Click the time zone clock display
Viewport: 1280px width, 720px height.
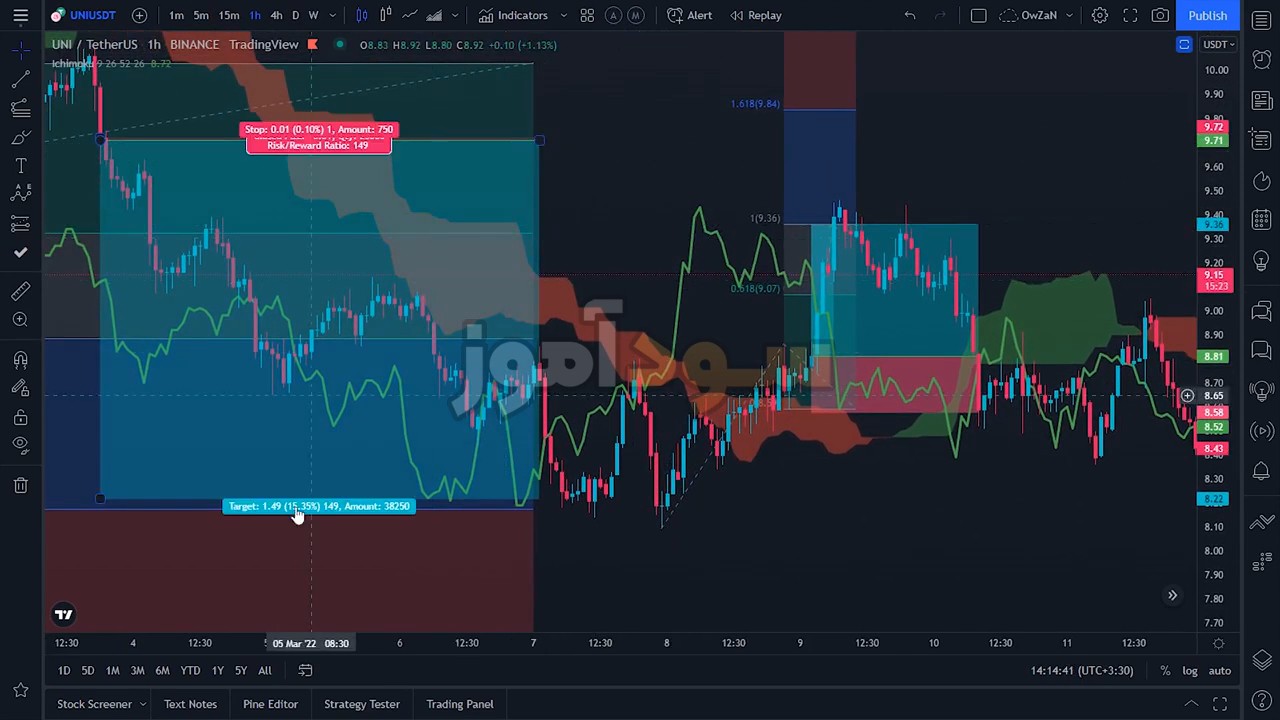tap(1084, 671)
